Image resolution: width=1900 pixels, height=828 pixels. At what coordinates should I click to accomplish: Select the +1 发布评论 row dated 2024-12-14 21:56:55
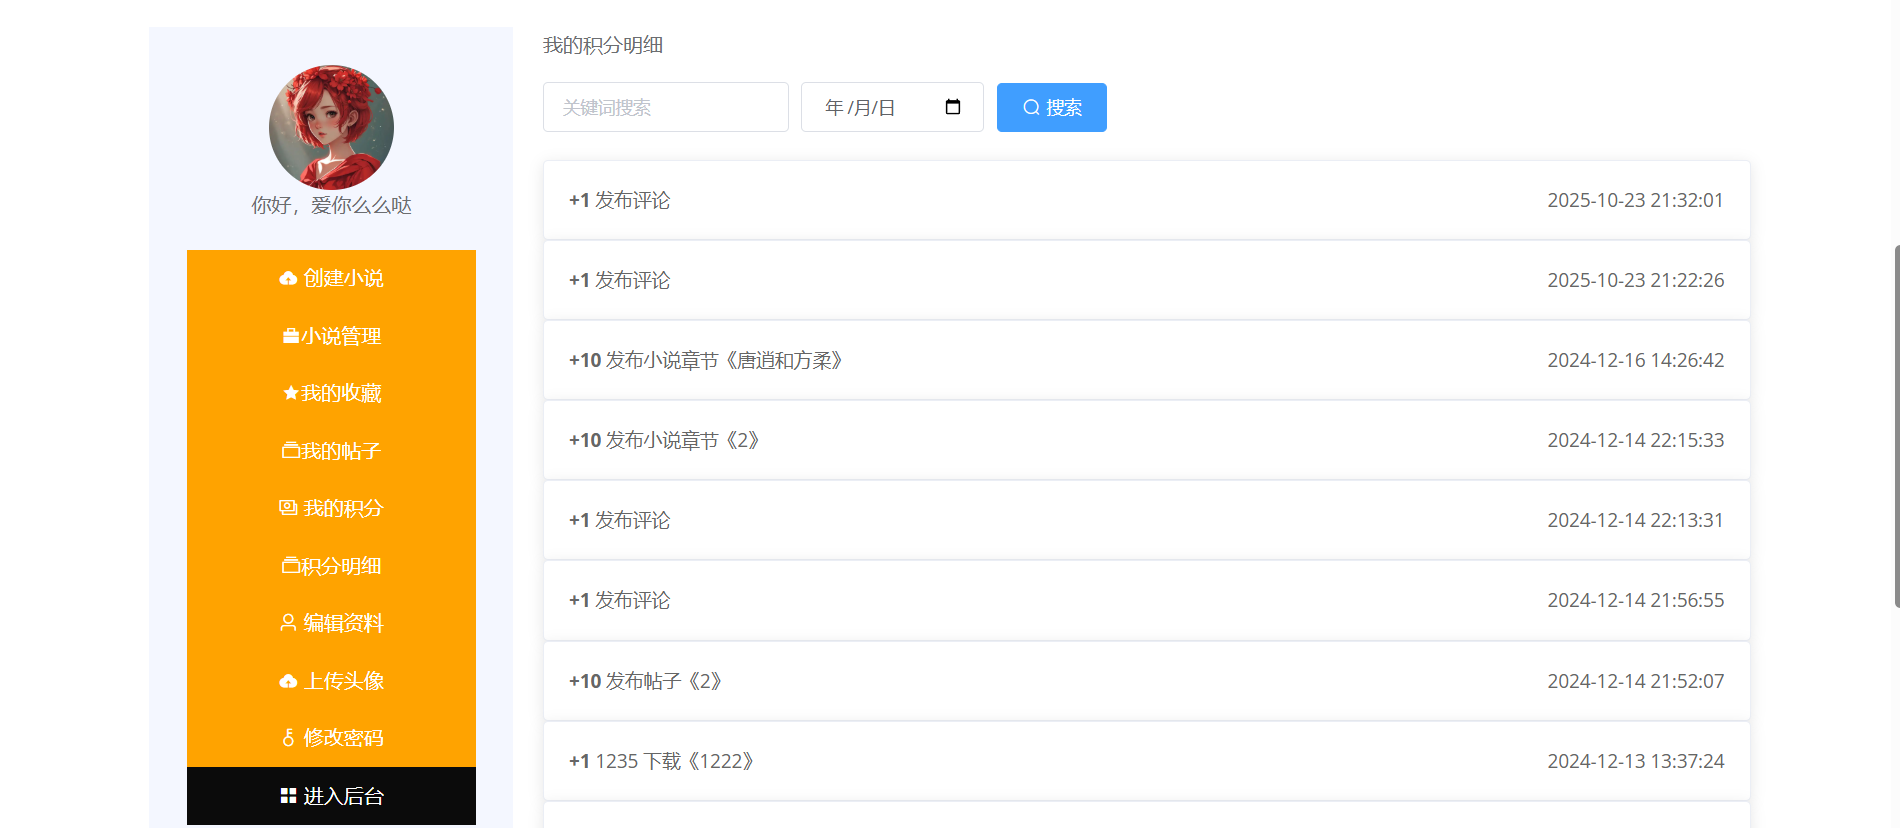coord(1147,600)
